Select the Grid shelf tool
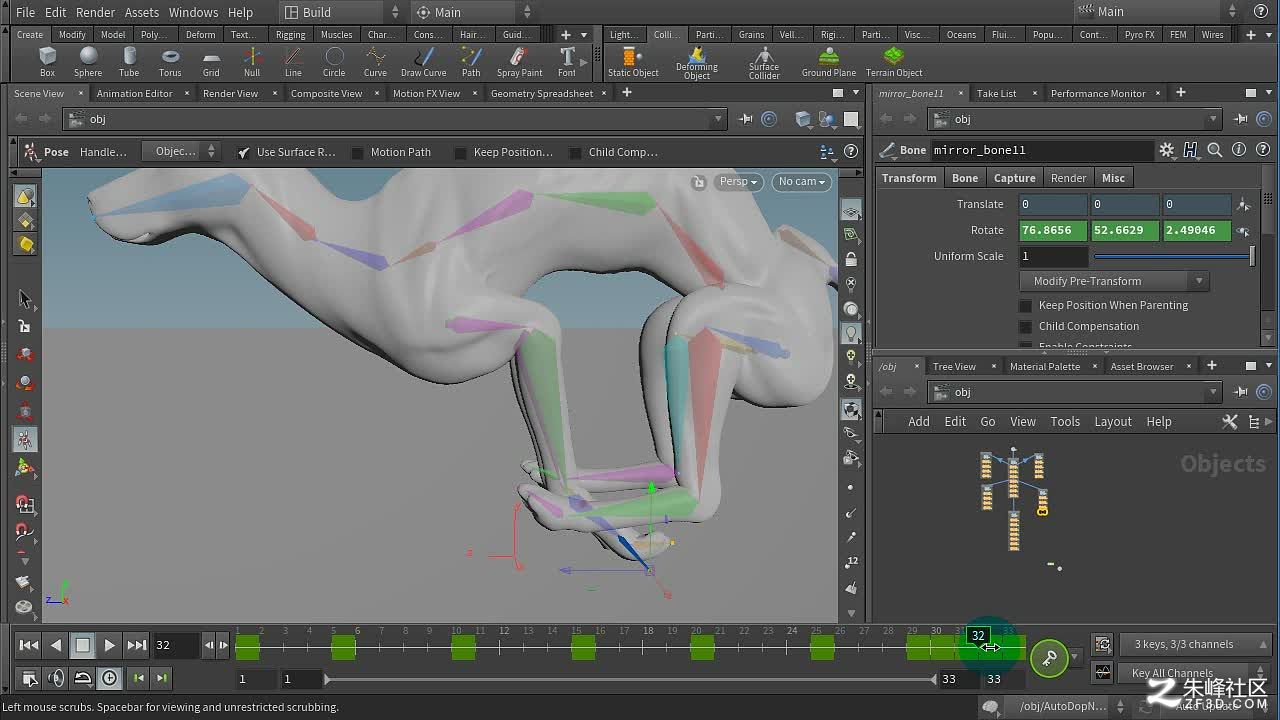Image resolution: width=1280 pixels, height=720 pixels. coord(211,62)
